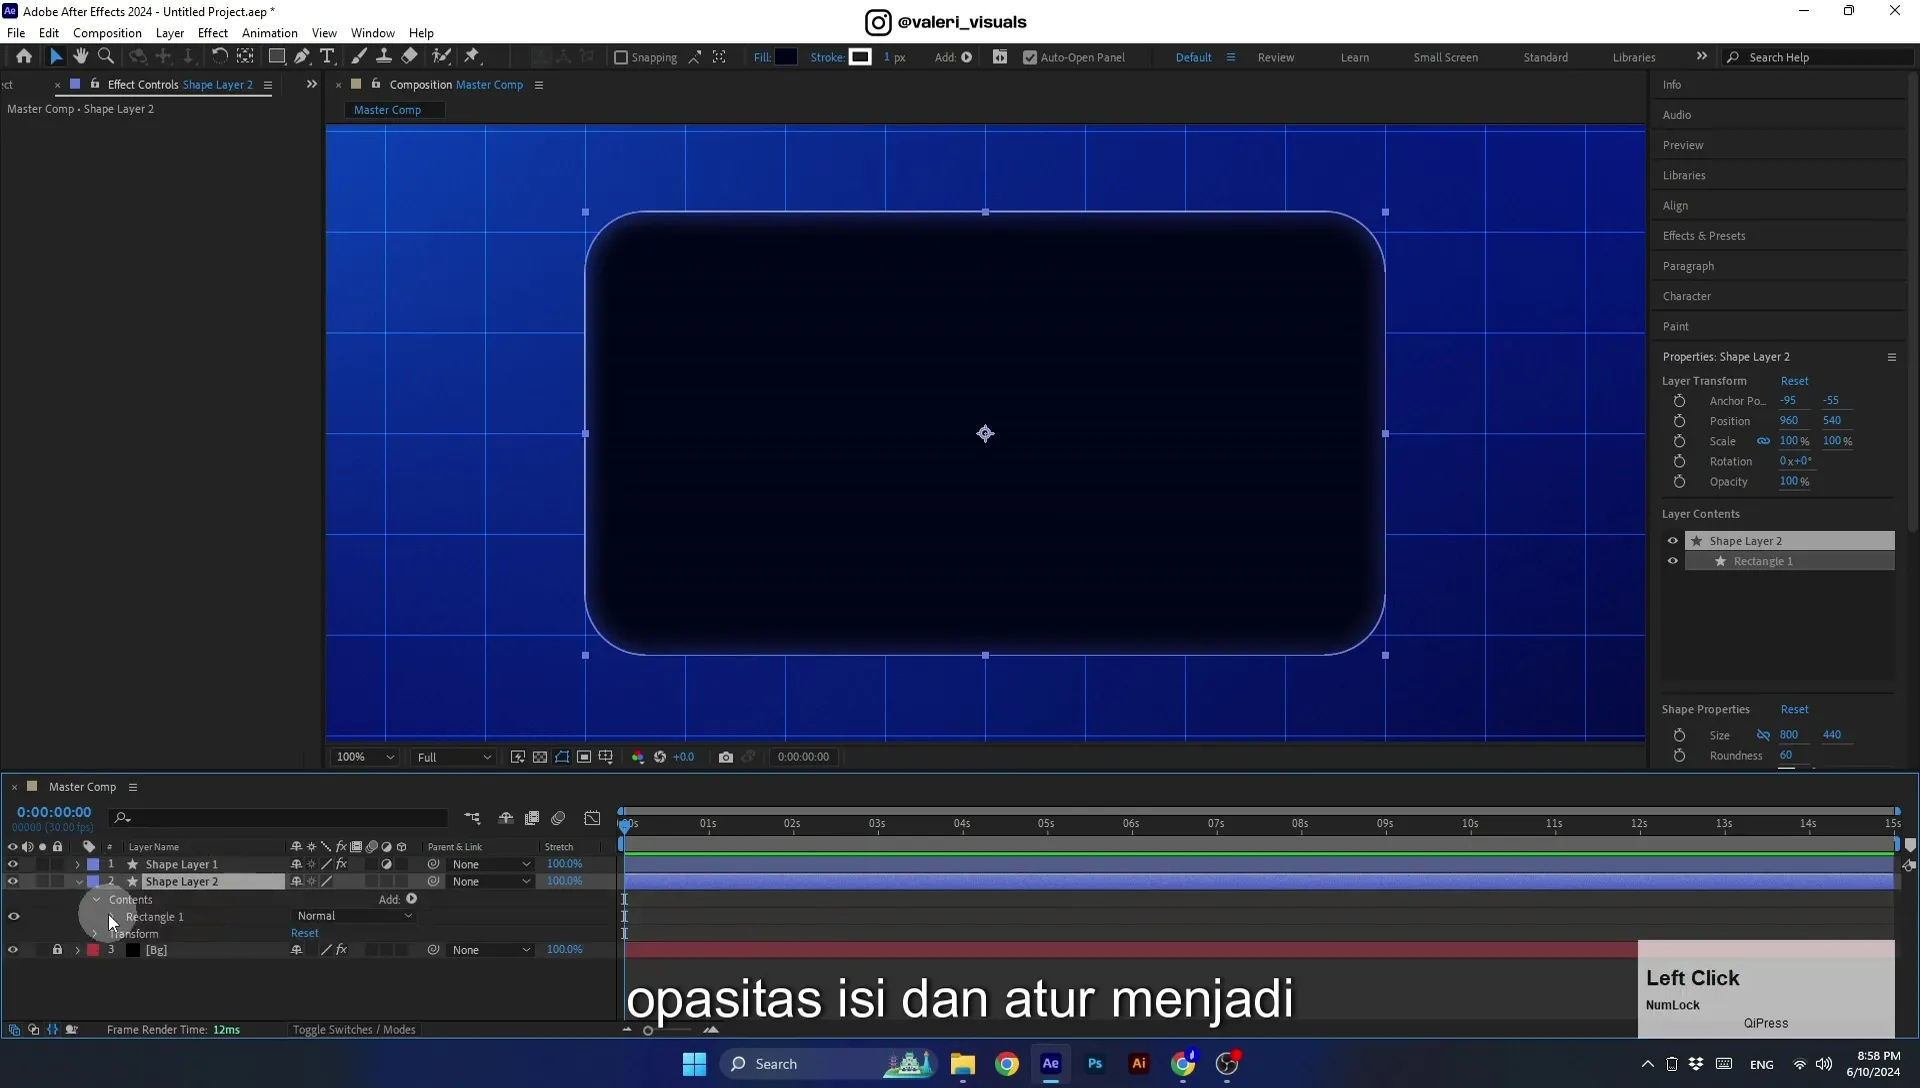Toggle the Snapping checkbox
The width and height of the screenshot is (1920, 1088).
tap(621, 57)
